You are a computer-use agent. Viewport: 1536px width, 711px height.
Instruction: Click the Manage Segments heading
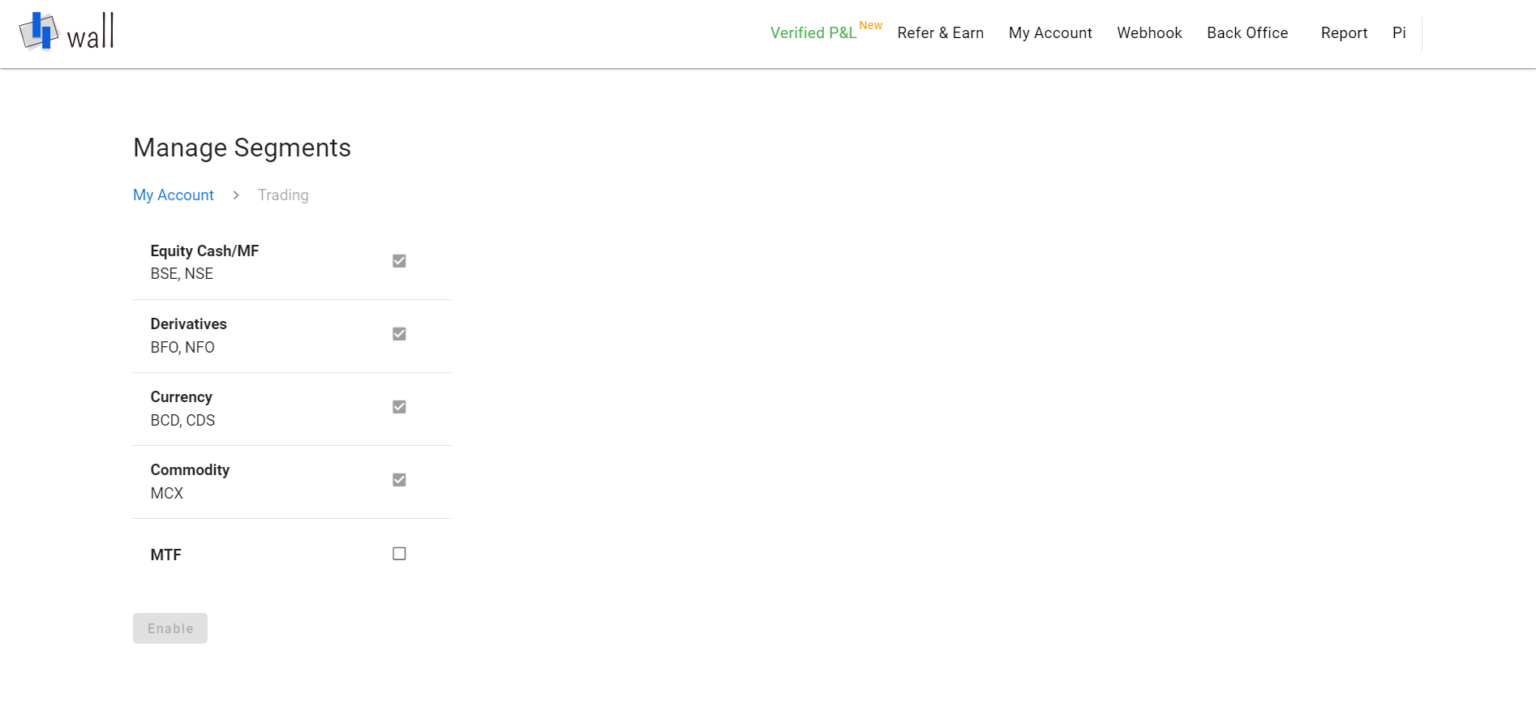click(242, 147)
